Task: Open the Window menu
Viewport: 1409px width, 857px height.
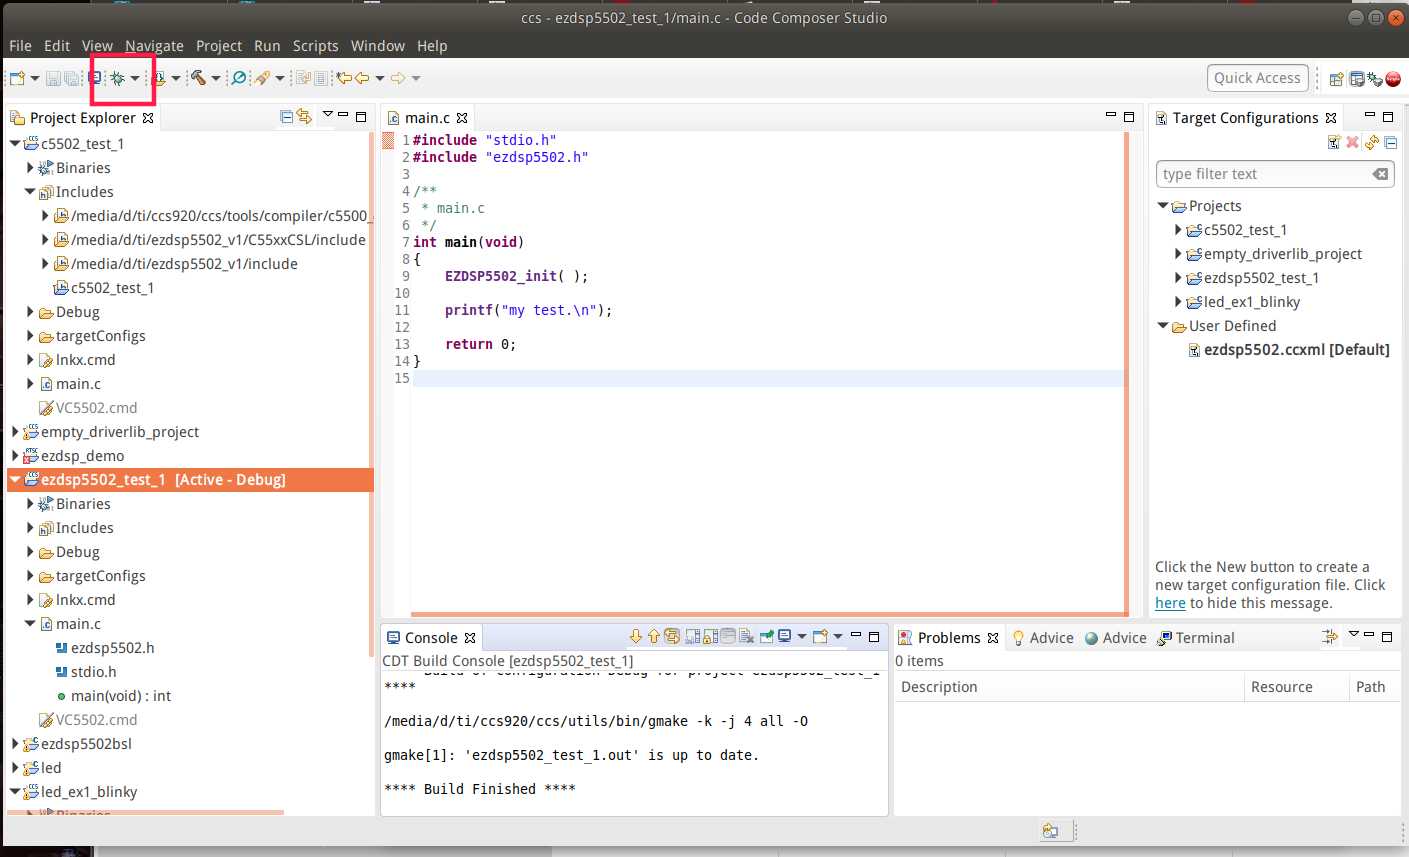Action: (377, 46)
